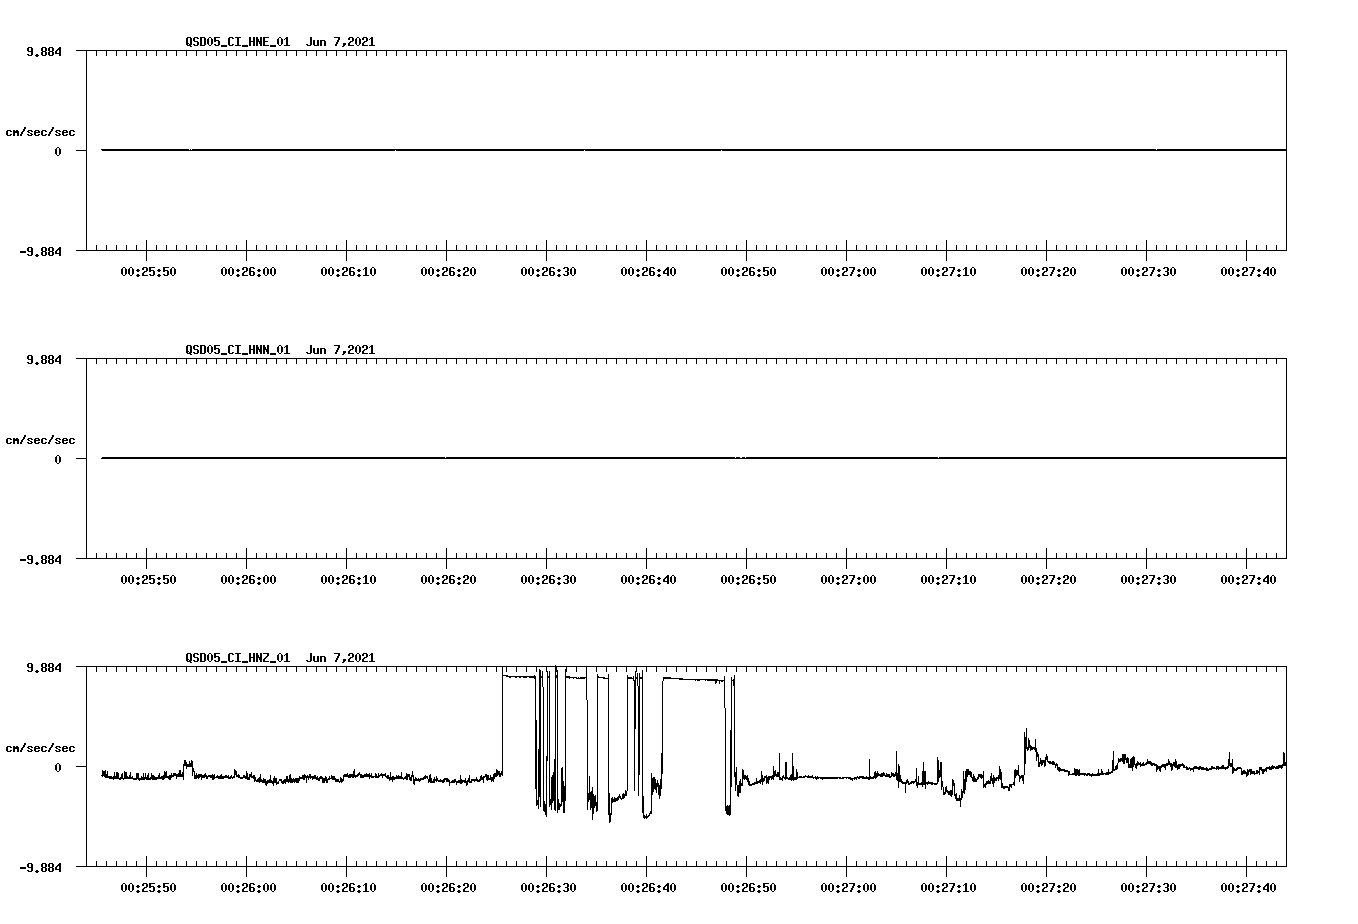Click the -9.884 lower limit on the HNN plot

40,559
